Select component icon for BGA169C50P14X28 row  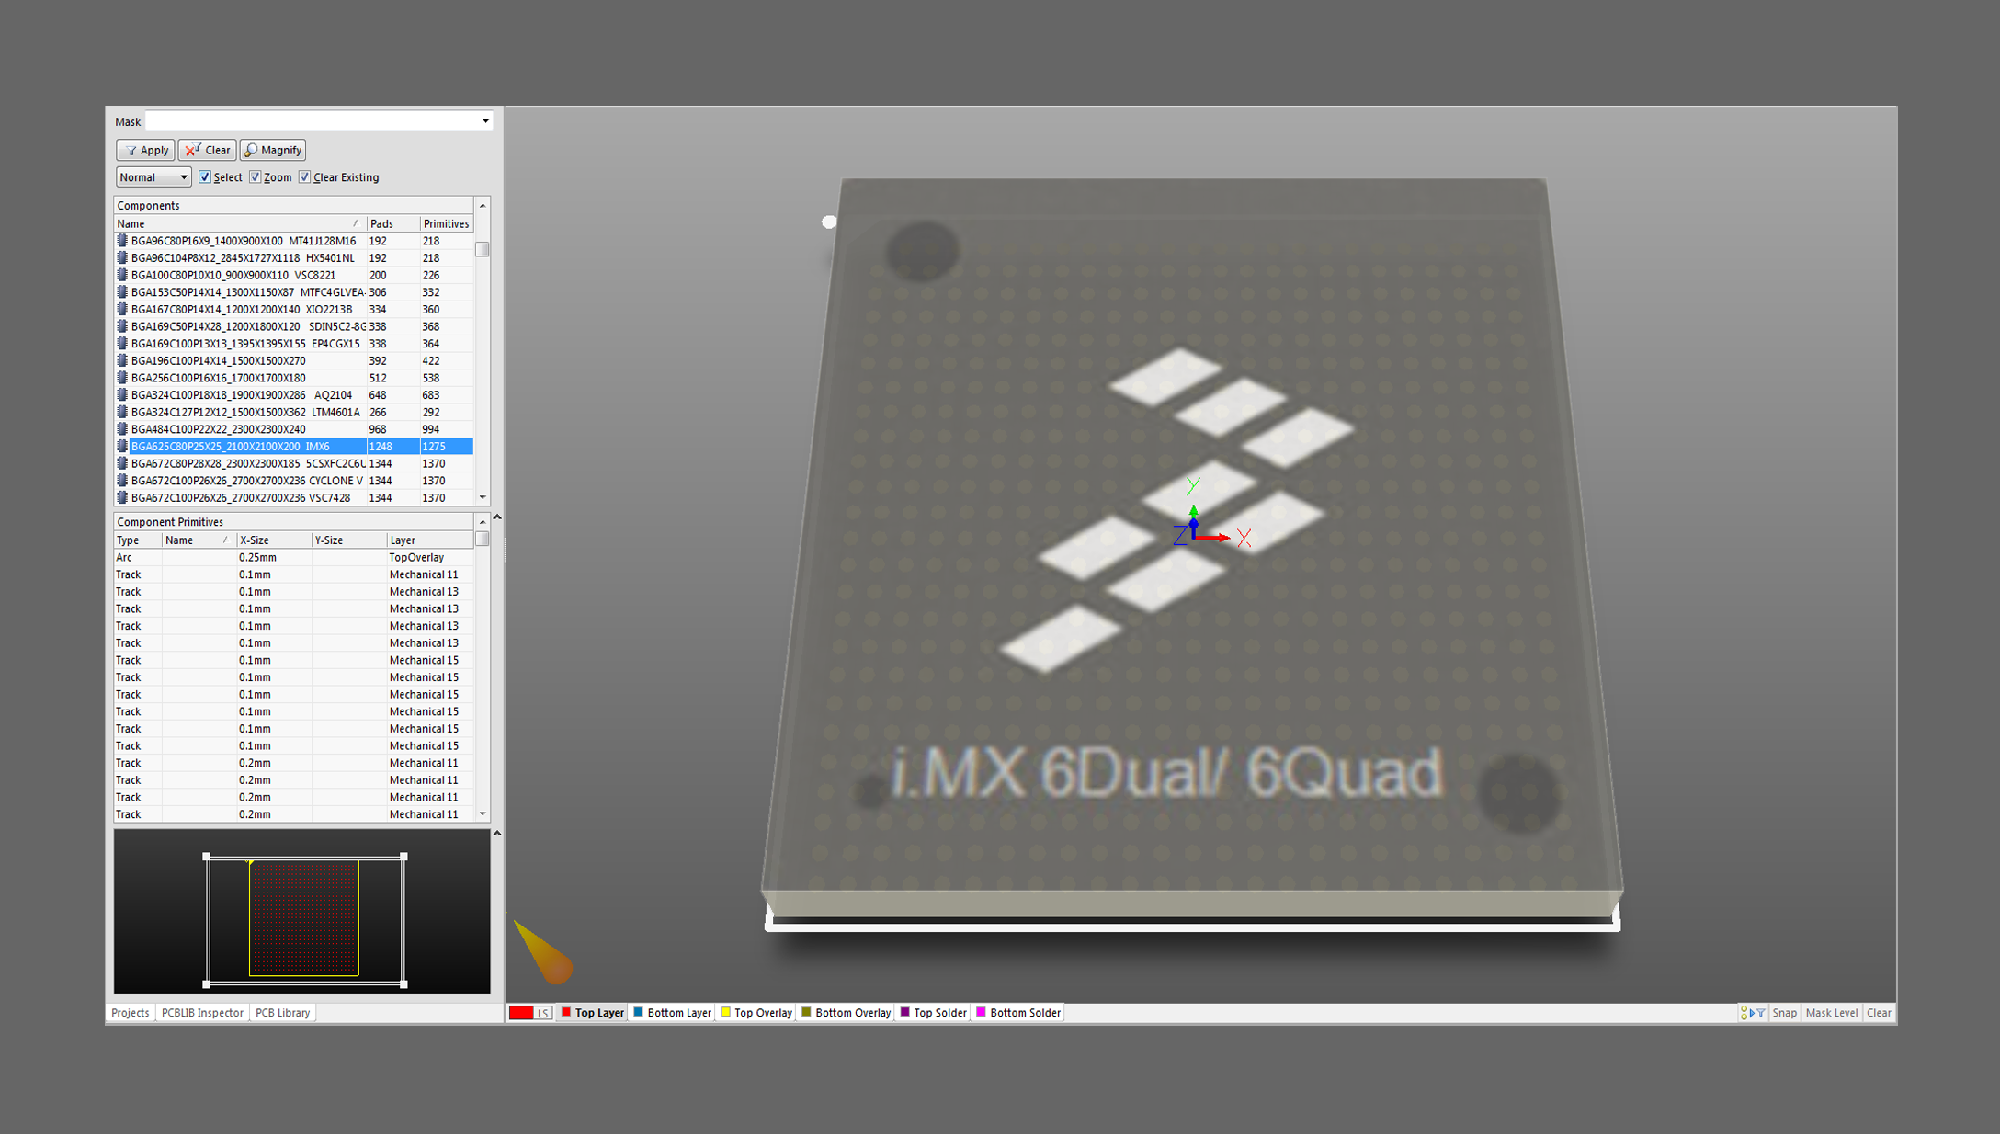click(123, 326)
